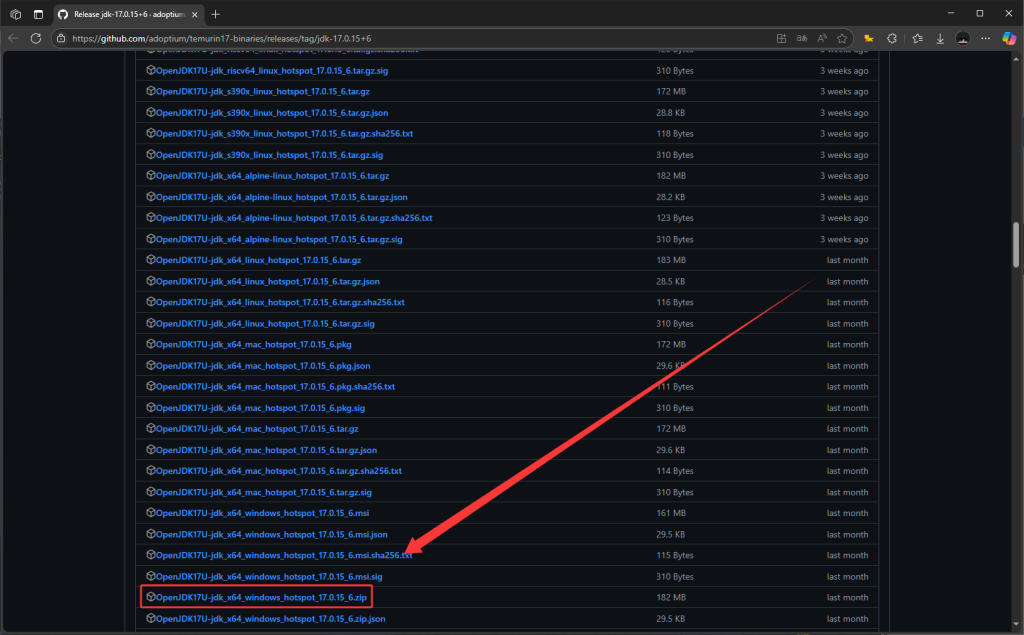Open the Favorites list icon

918,39
